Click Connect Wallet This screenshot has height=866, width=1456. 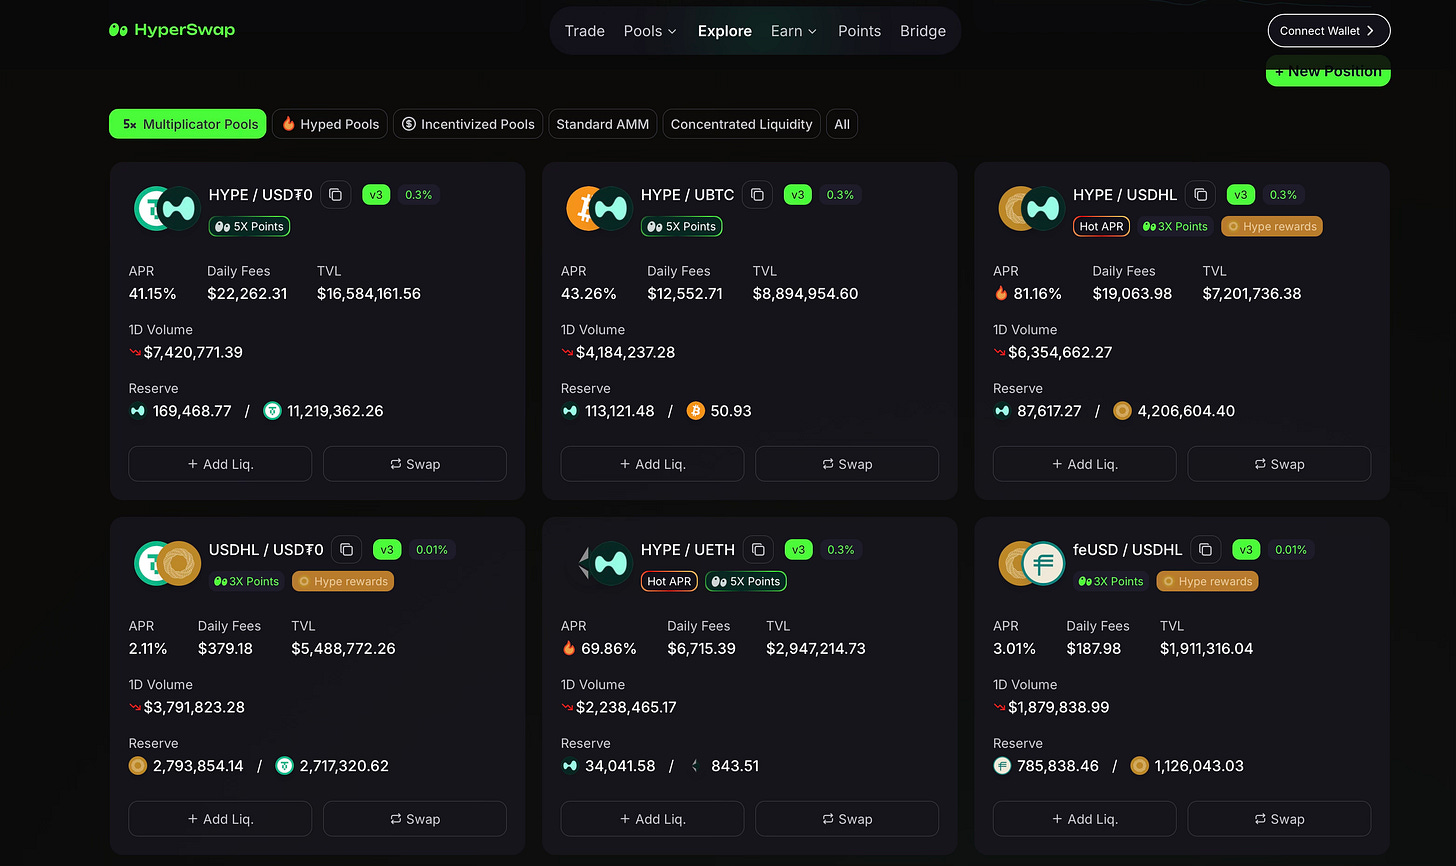click(1328, 31)
